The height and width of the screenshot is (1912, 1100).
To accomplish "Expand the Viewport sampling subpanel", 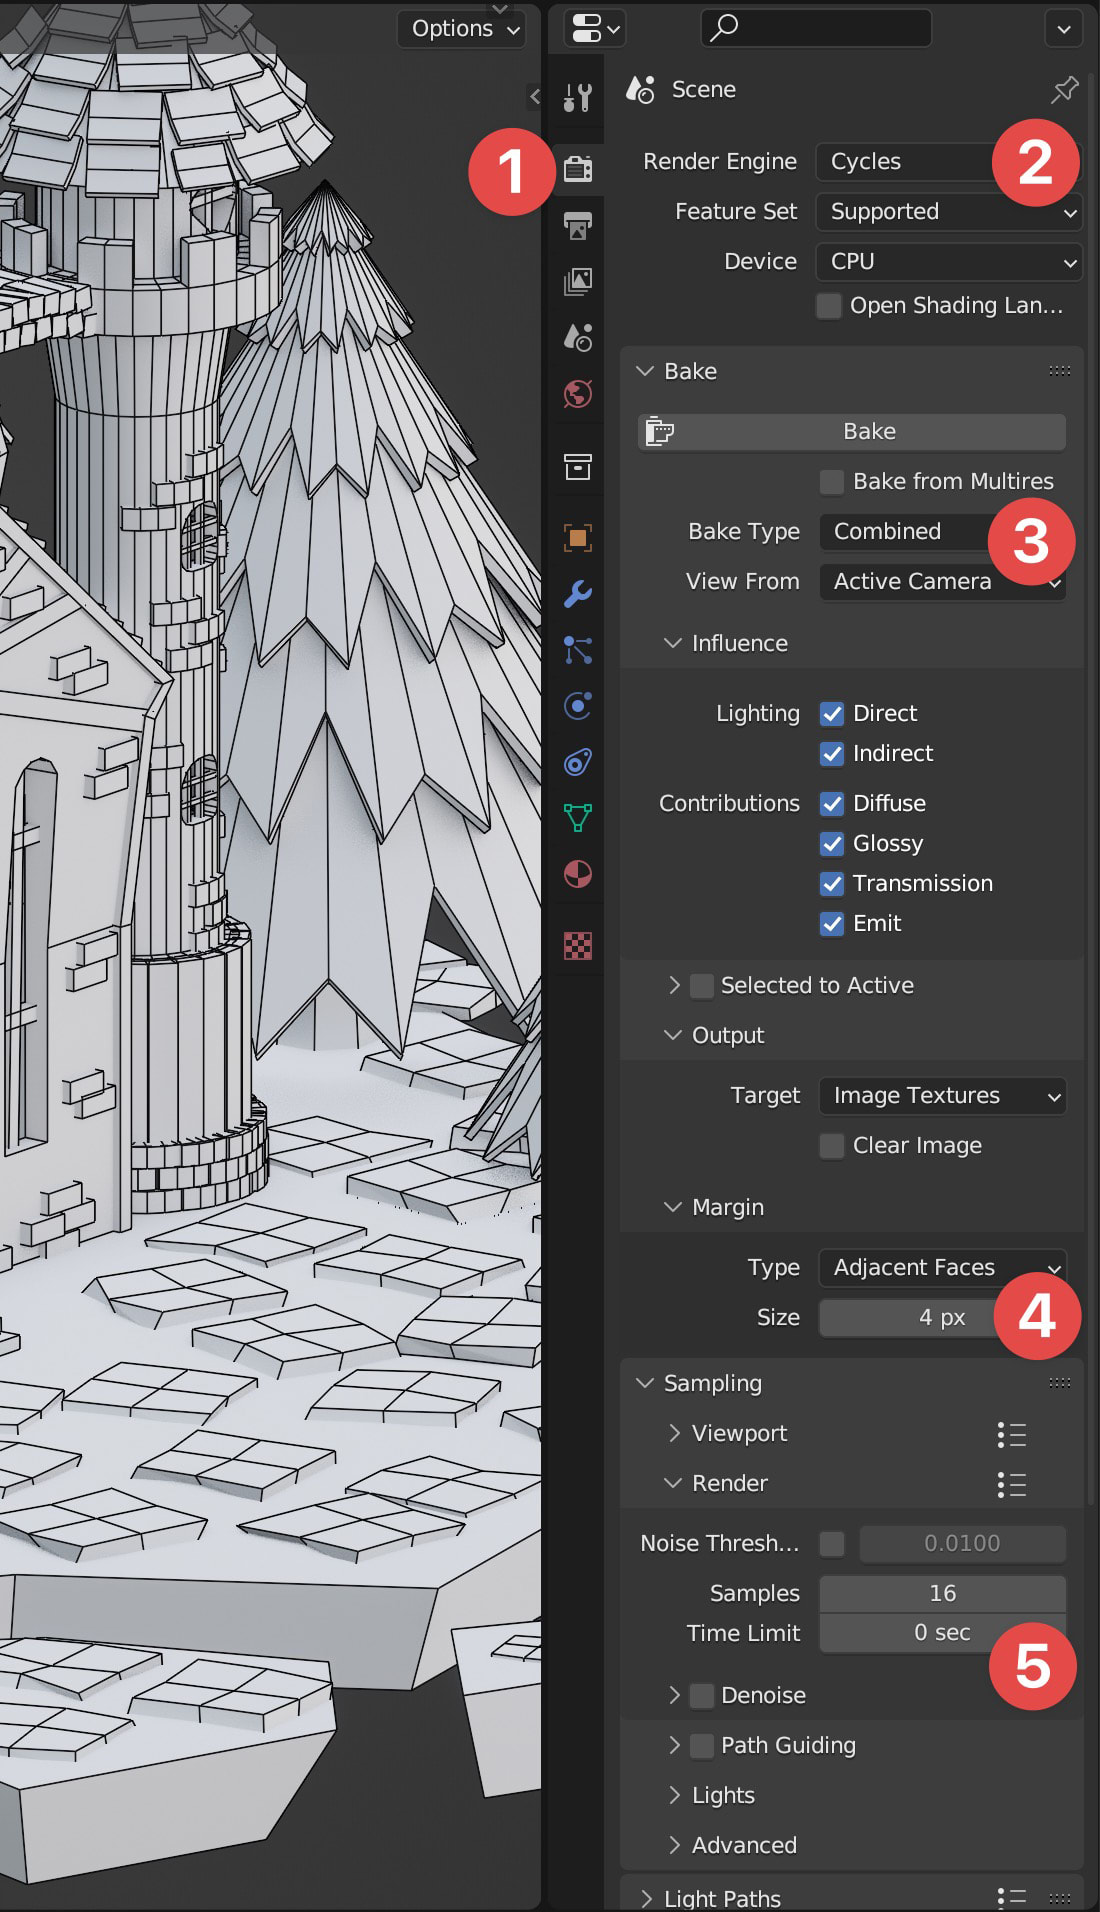I will (x=673, y=1433).
